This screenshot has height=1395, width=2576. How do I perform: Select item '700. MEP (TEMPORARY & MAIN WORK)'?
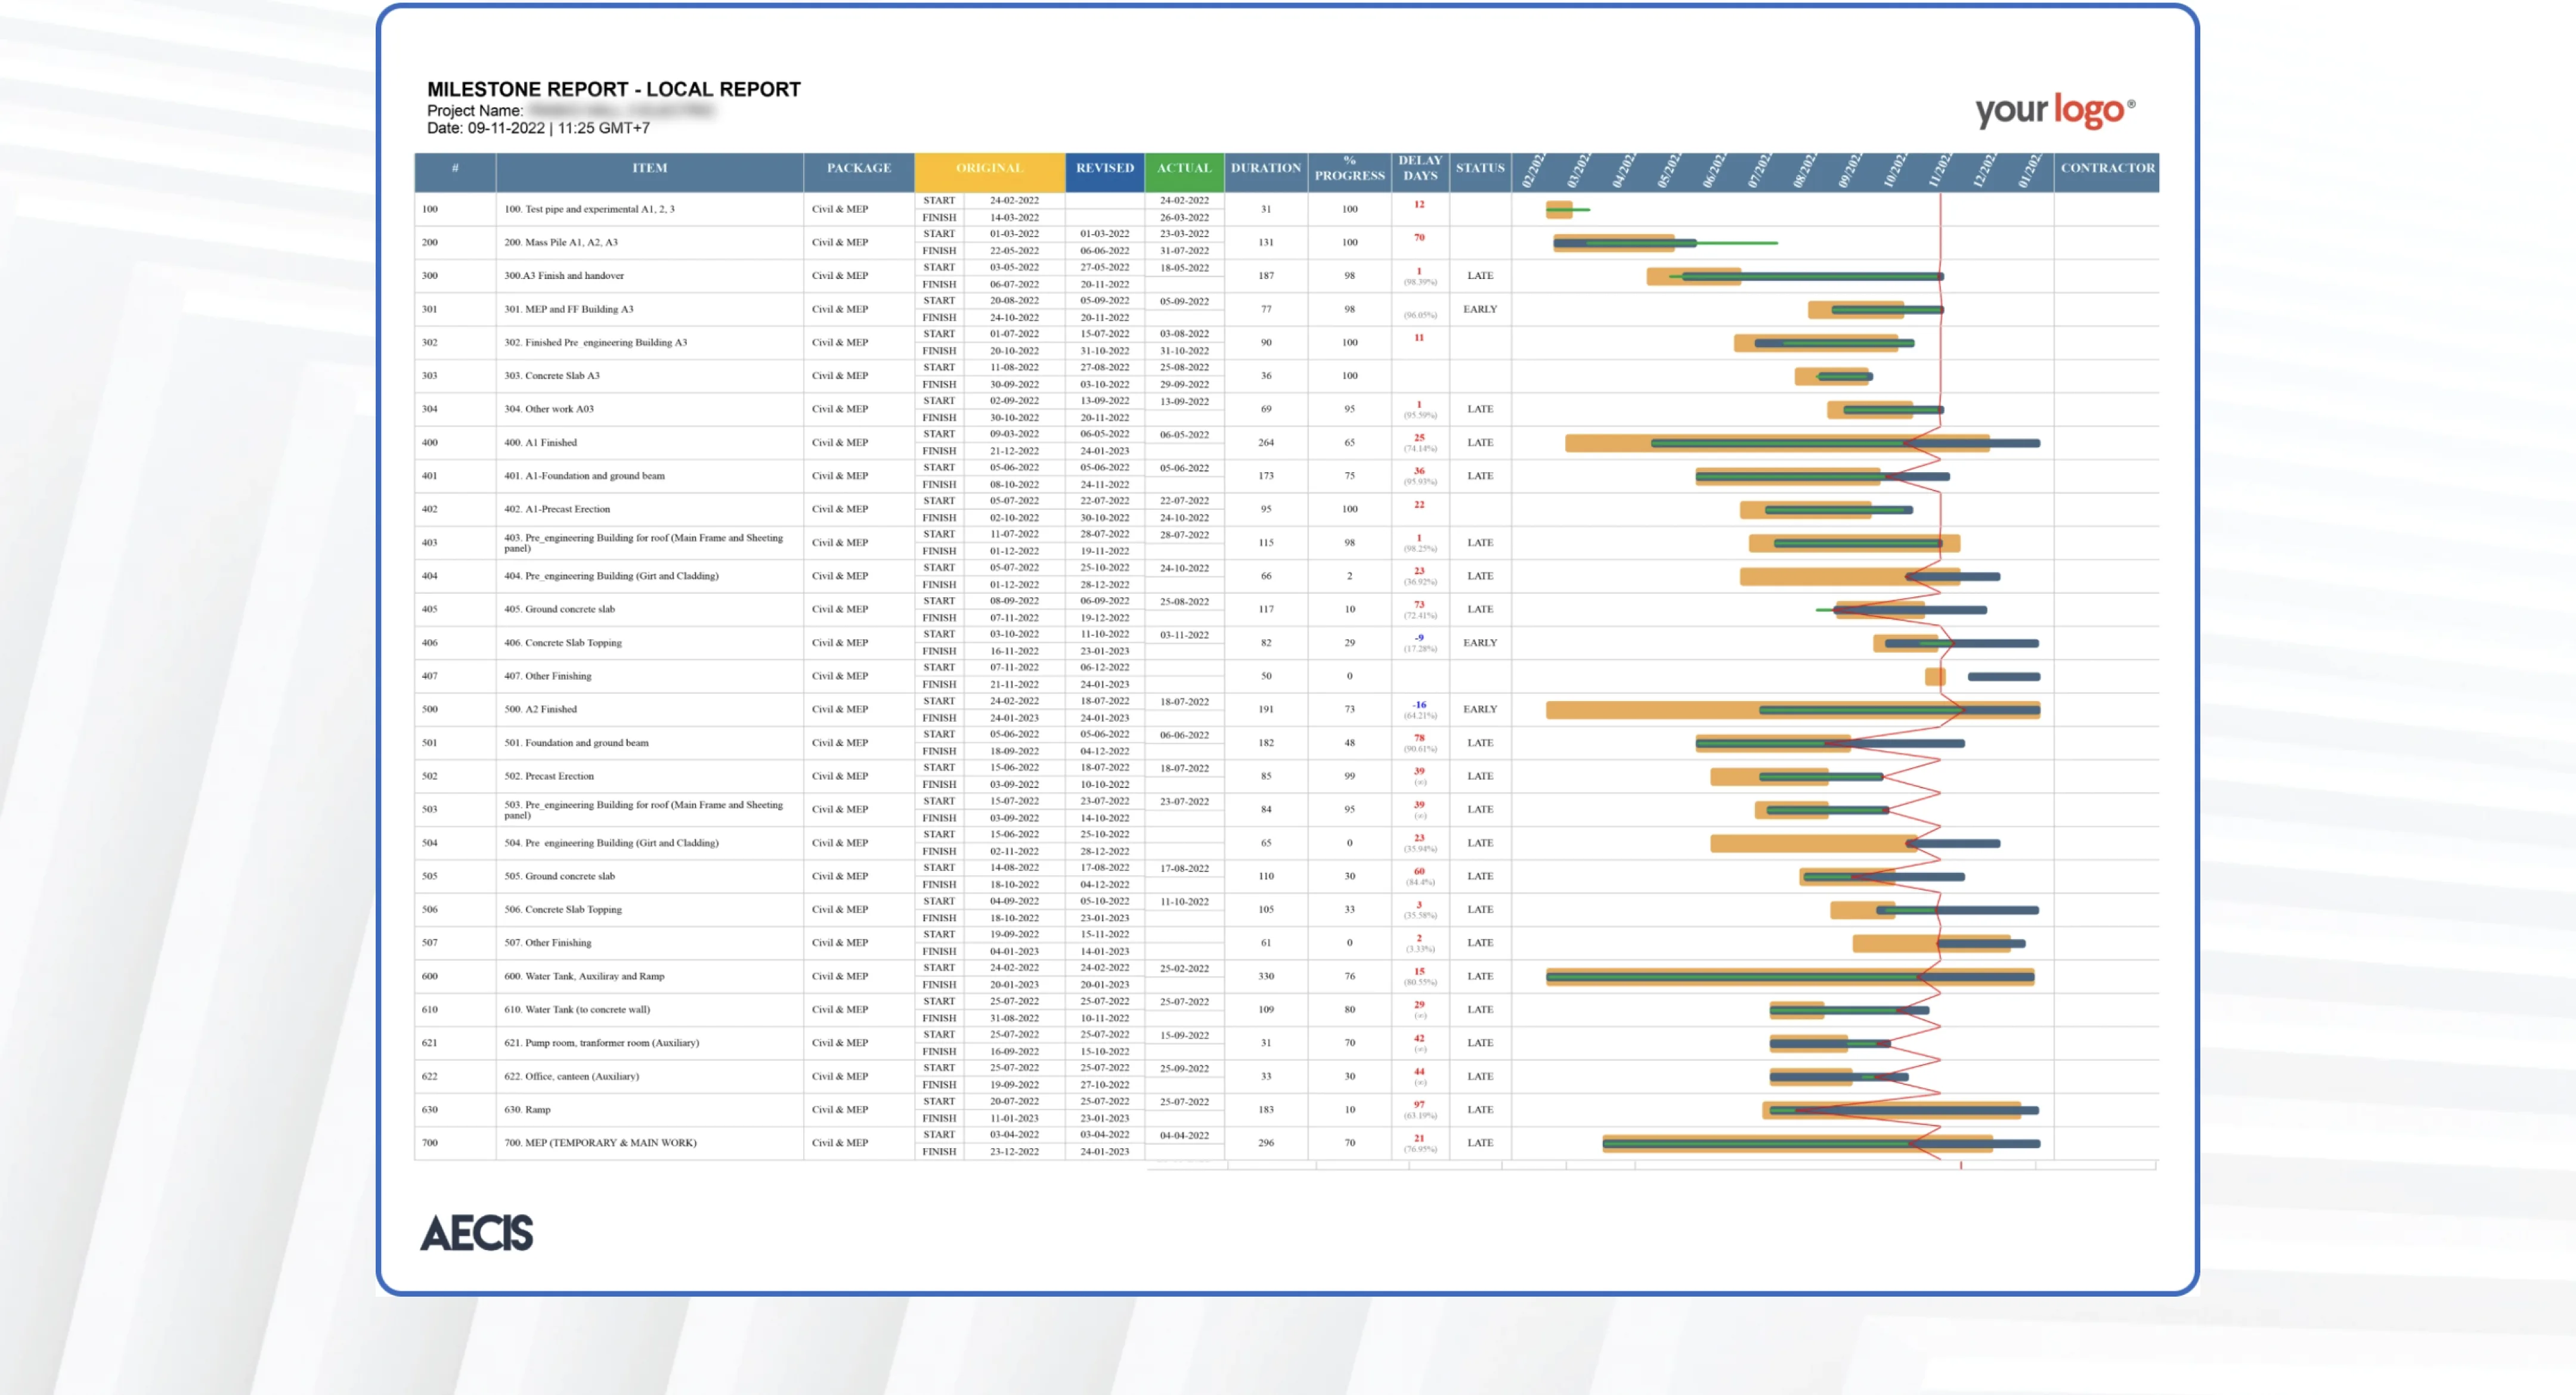pos(601,1142)
